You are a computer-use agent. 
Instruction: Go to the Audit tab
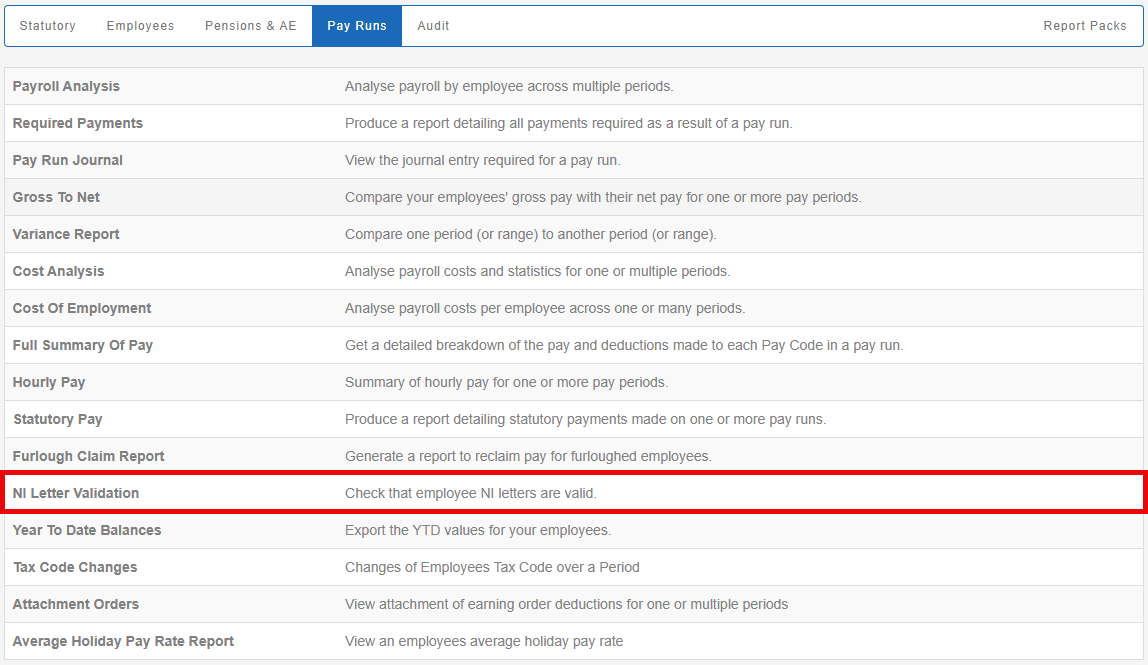pos(433,26)
